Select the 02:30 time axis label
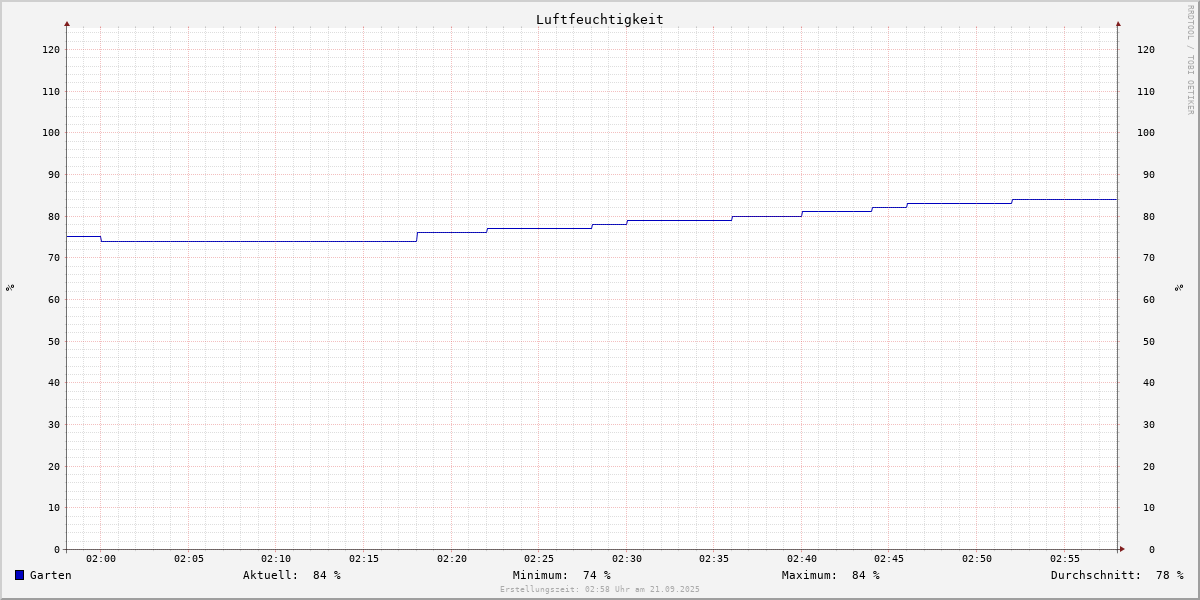The image size is (1200, 600). 627,559
